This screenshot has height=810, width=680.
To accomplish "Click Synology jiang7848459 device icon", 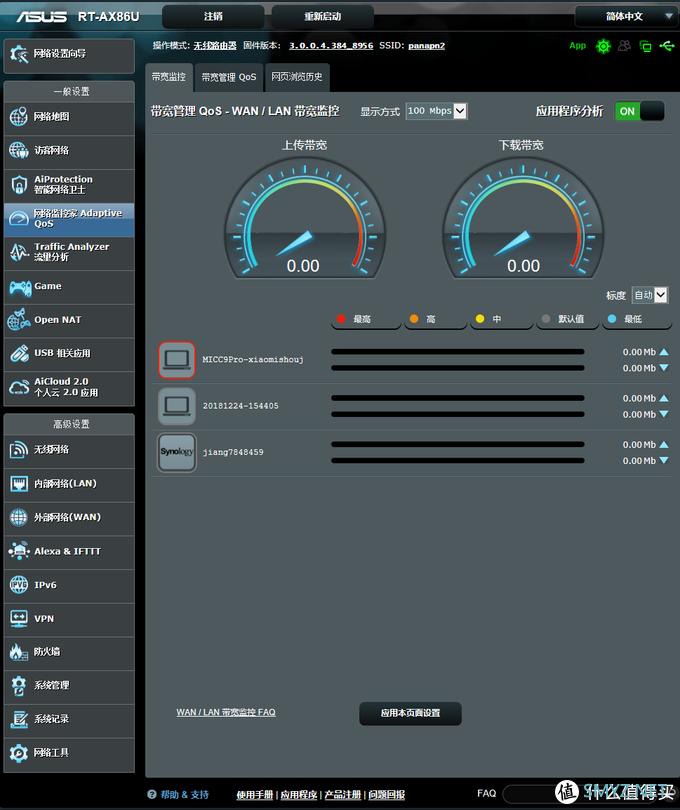I will click(177, 453).
